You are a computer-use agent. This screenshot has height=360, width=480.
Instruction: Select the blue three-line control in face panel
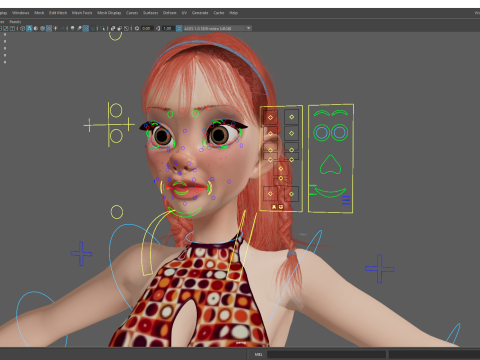point(346,200)
